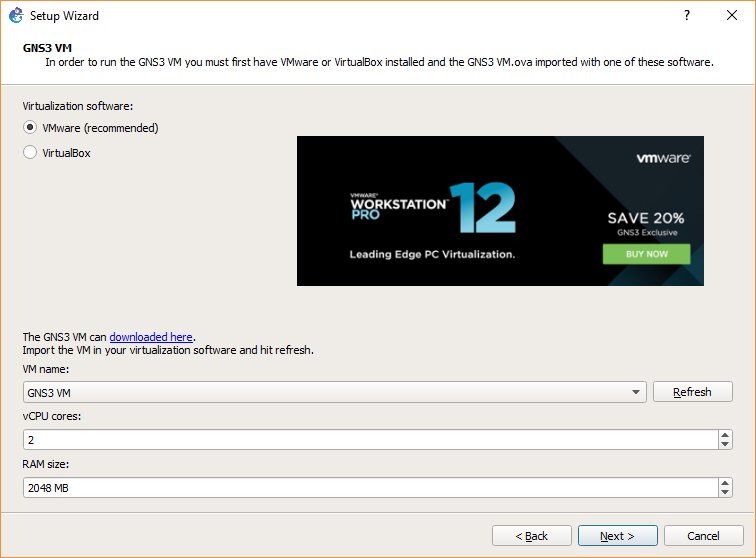Click the 'RAM size:' label

[46, 464]
